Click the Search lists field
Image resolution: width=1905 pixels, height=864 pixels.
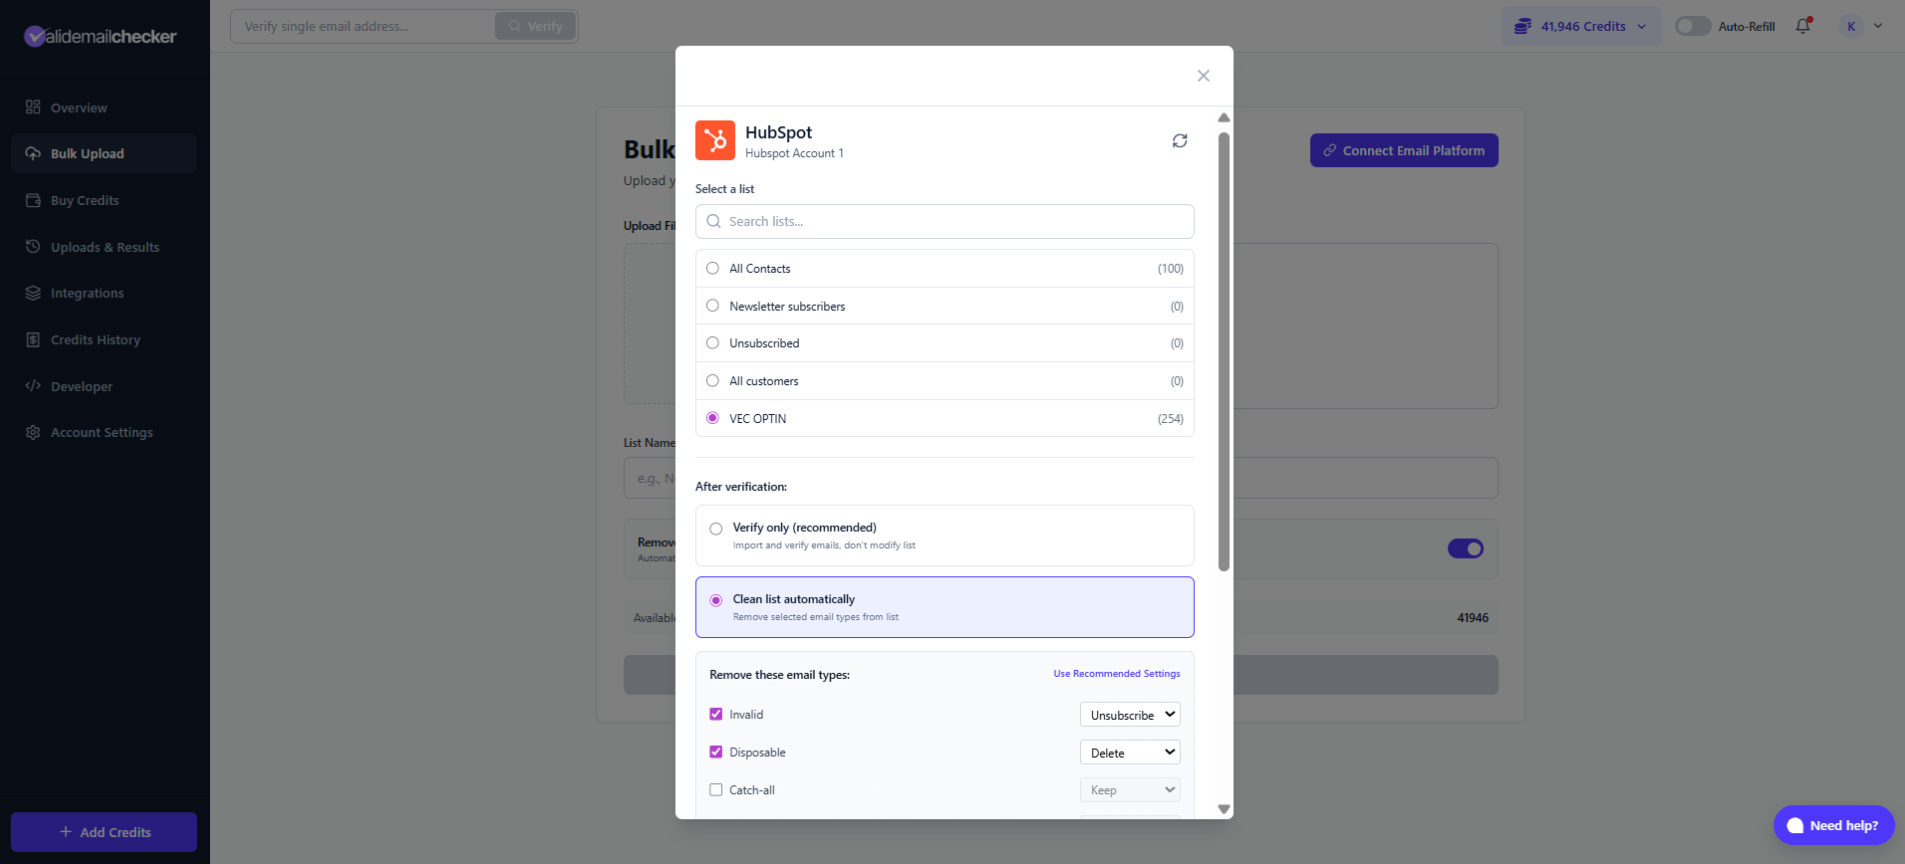[x=945, y=221]
